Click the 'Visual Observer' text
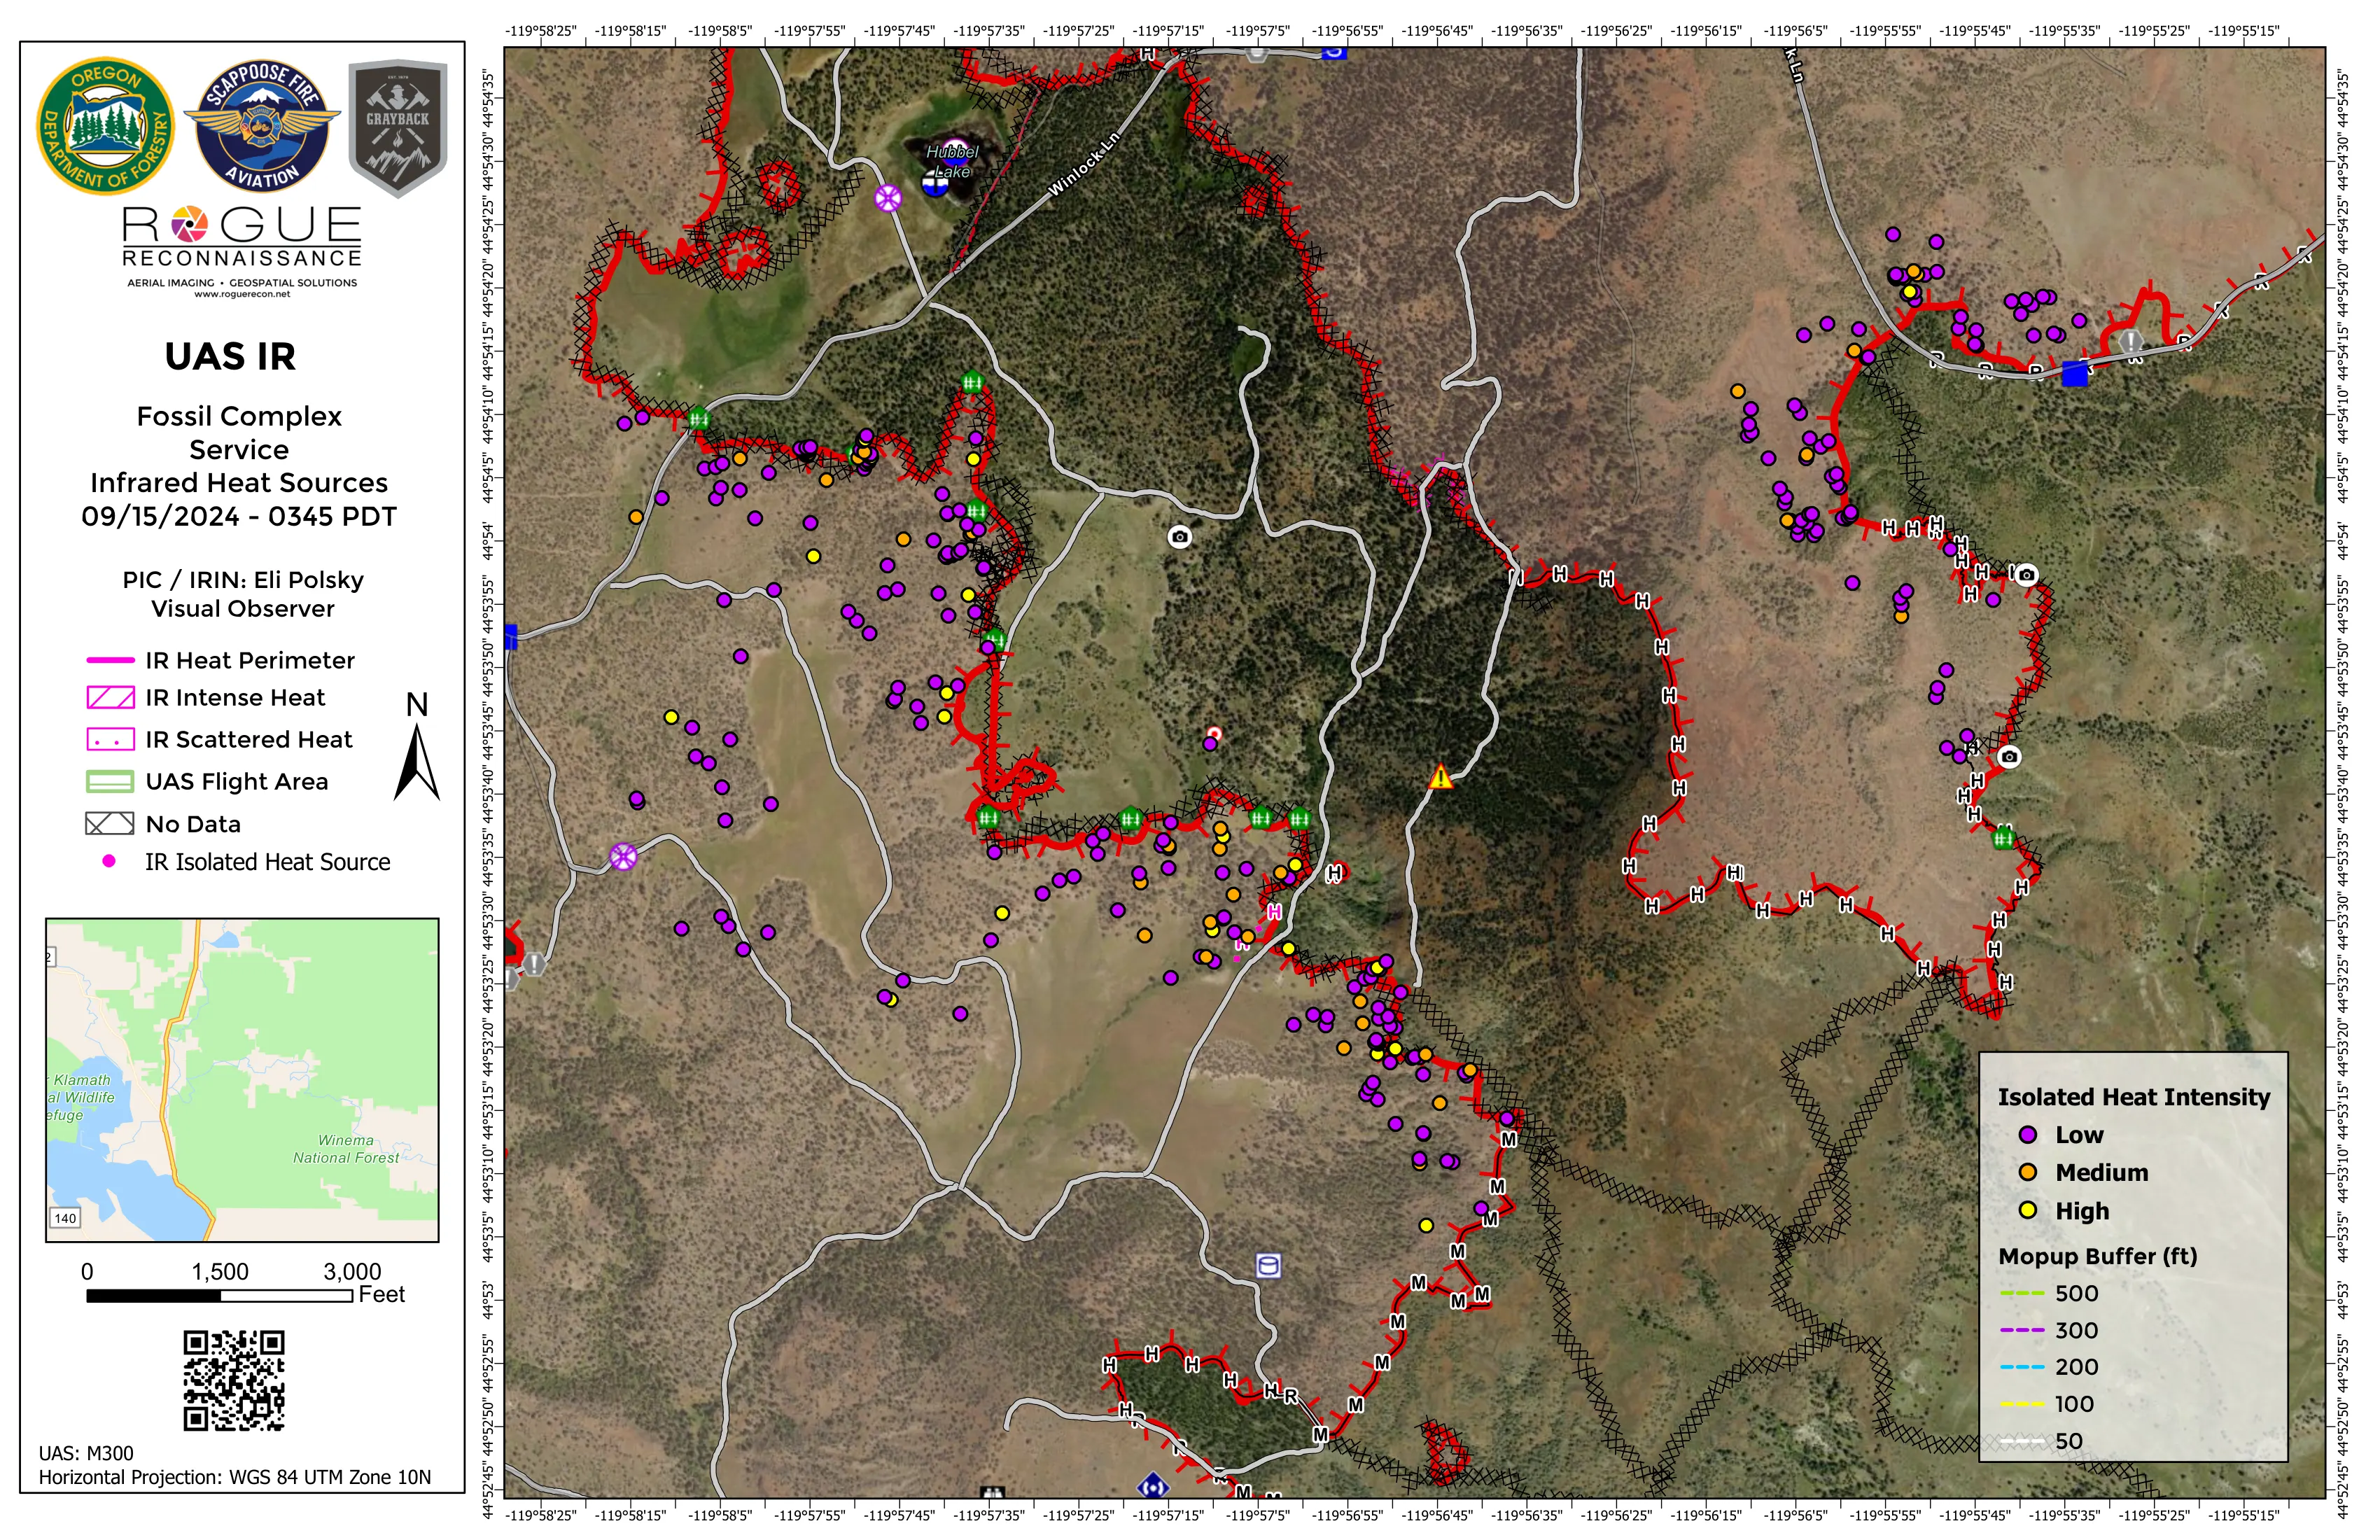2380x1540 pixels. coord(243,609)
